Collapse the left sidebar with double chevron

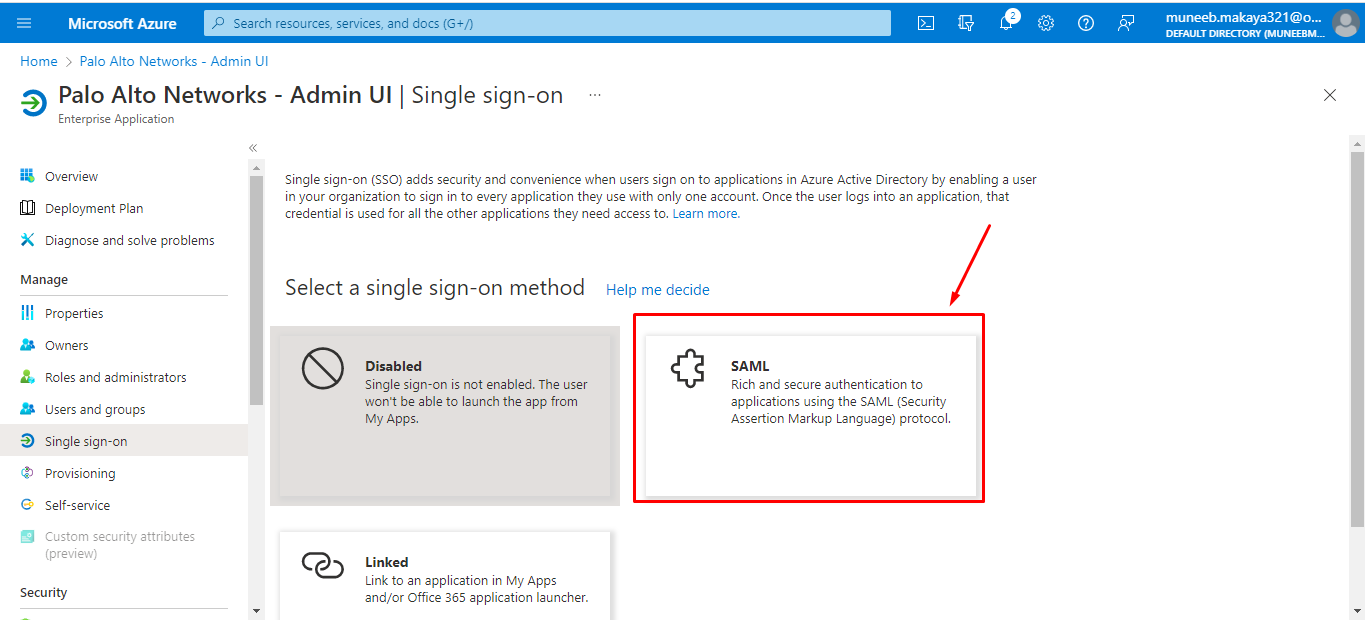[253, 148]
